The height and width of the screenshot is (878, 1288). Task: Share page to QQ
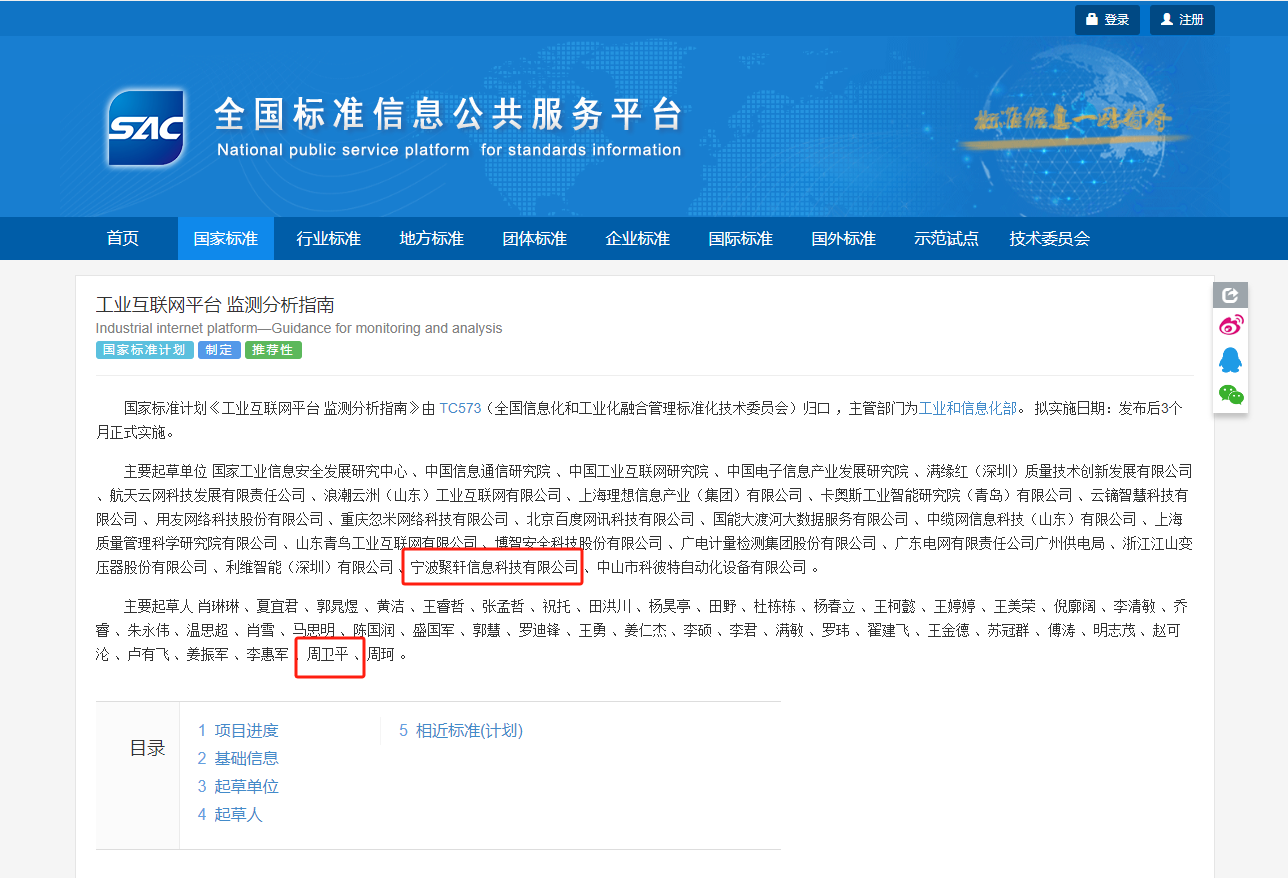pos(1231,360)
